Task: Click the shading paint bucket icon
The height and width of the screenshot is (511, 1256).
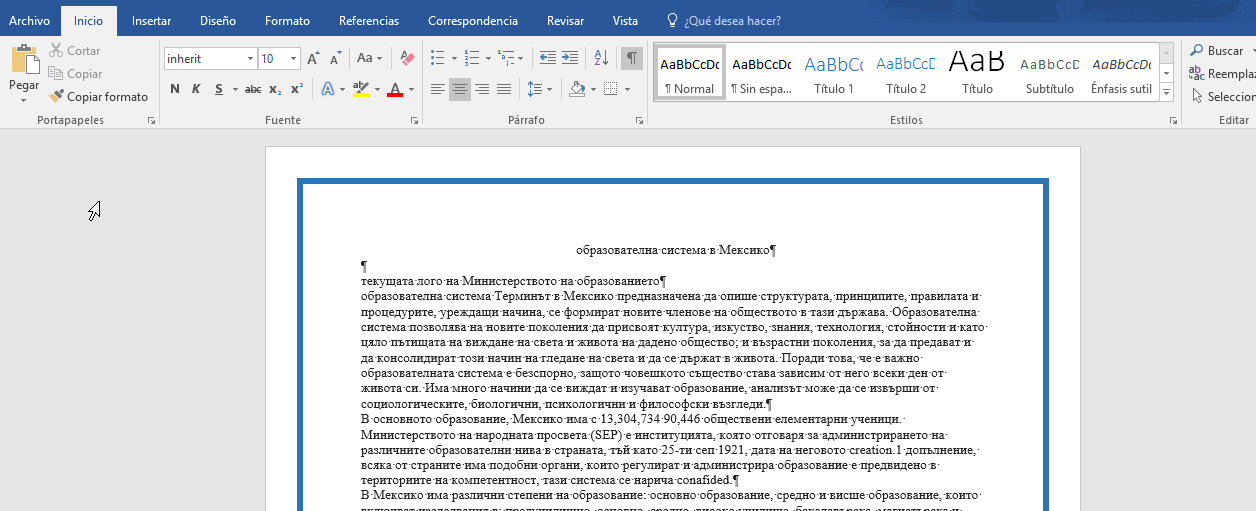Action: pos(577,89)
